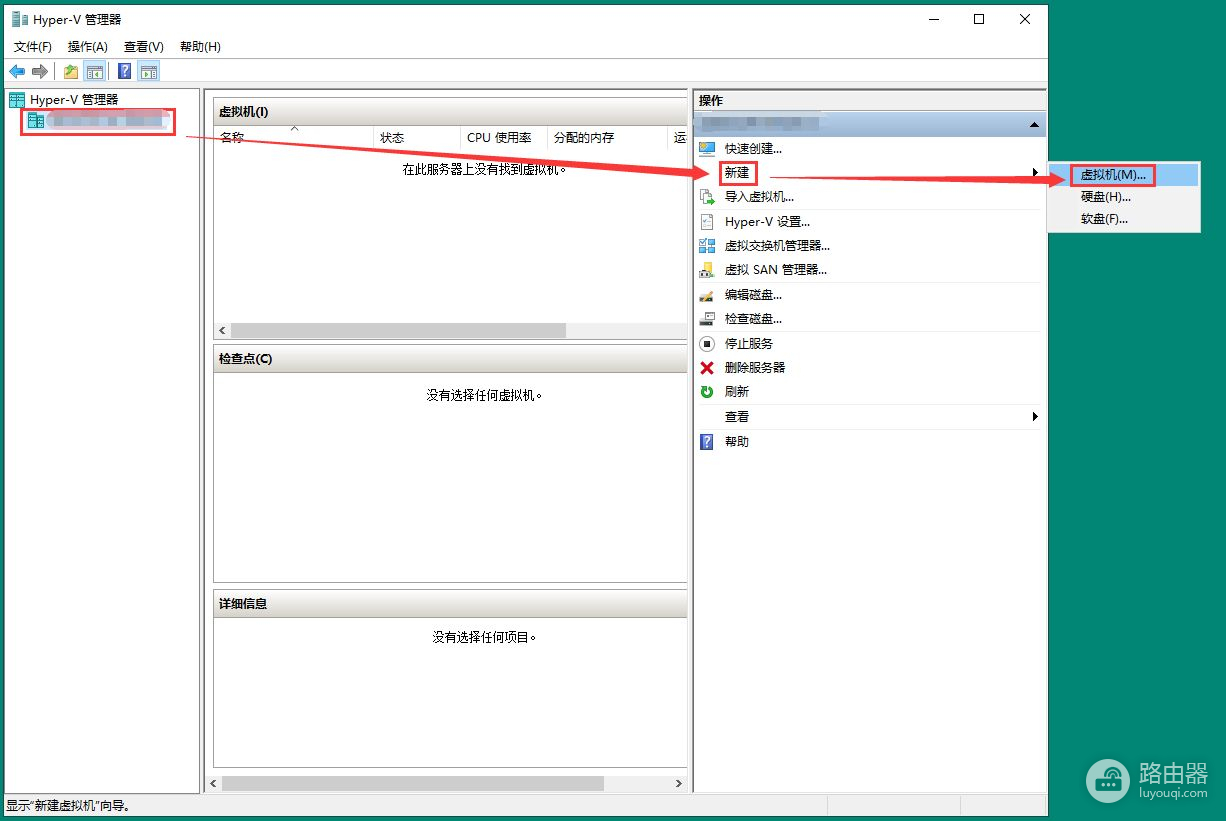Click the blue Help question mark in toolbar
Image resolution: width=1226 pixels, height=821 pixels.
(x=124, y=71)
